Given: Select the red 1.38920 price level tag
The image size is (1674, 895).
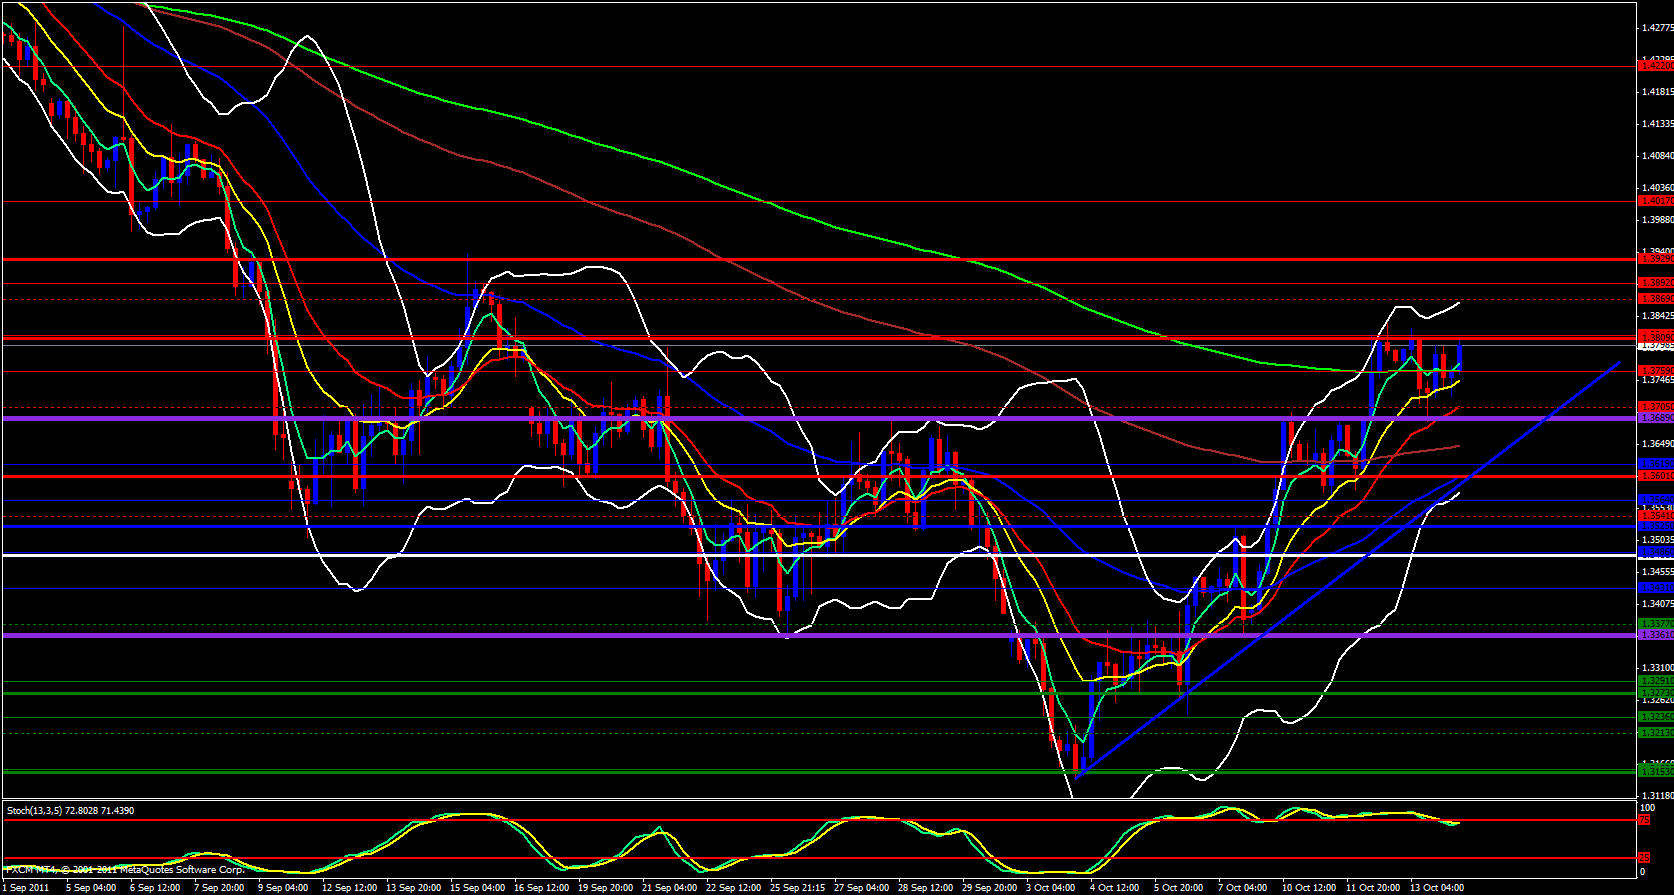Looking at the screenshot, I should [x=1655, y=284].
